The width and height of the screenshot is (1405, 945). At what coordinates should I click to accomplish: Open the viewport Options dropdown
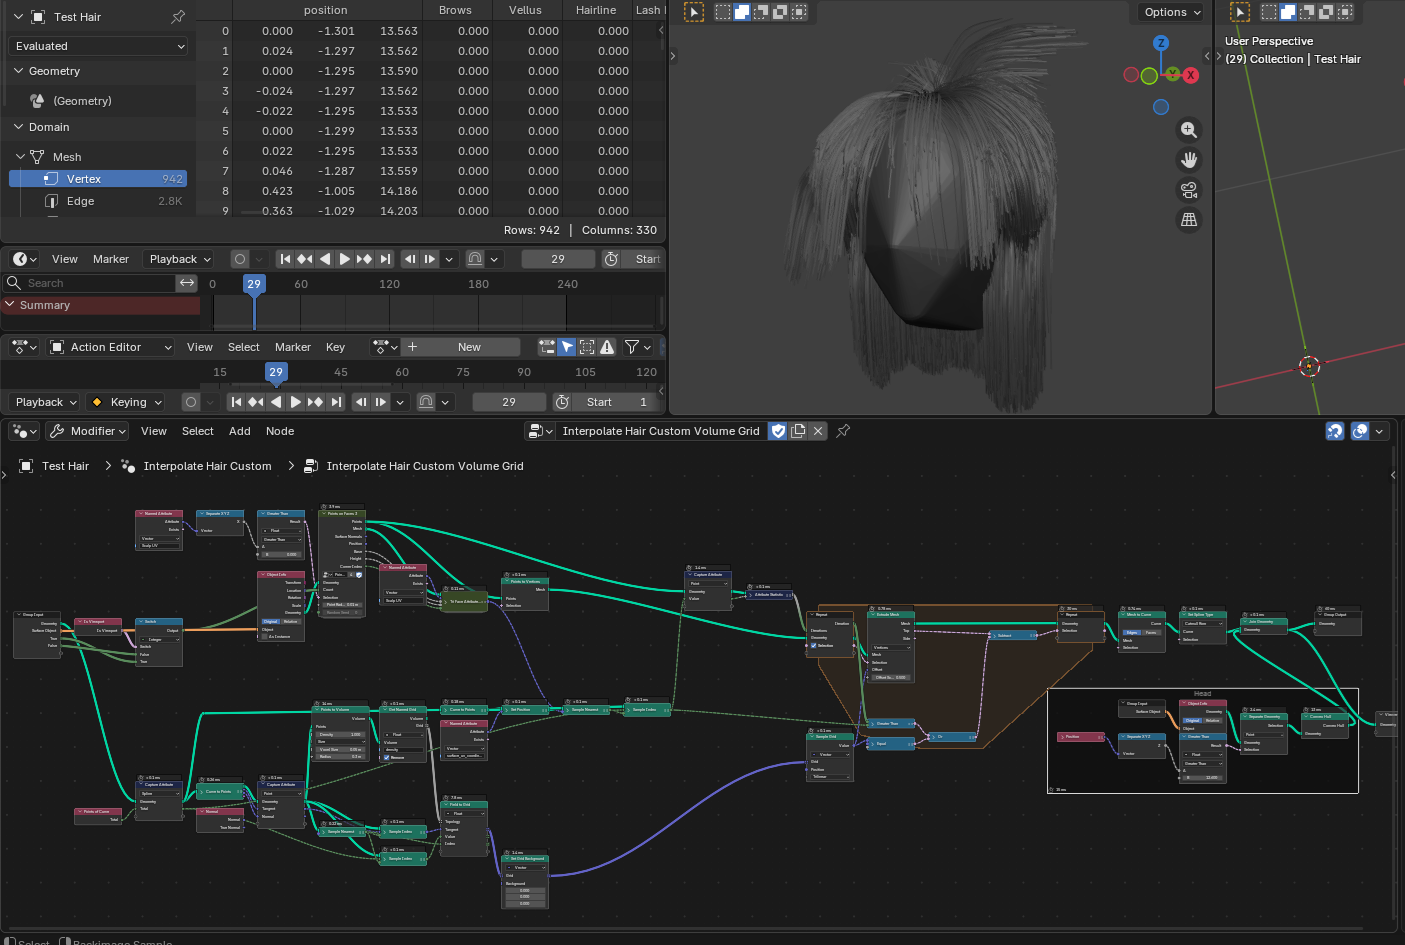click(1172, 12)
